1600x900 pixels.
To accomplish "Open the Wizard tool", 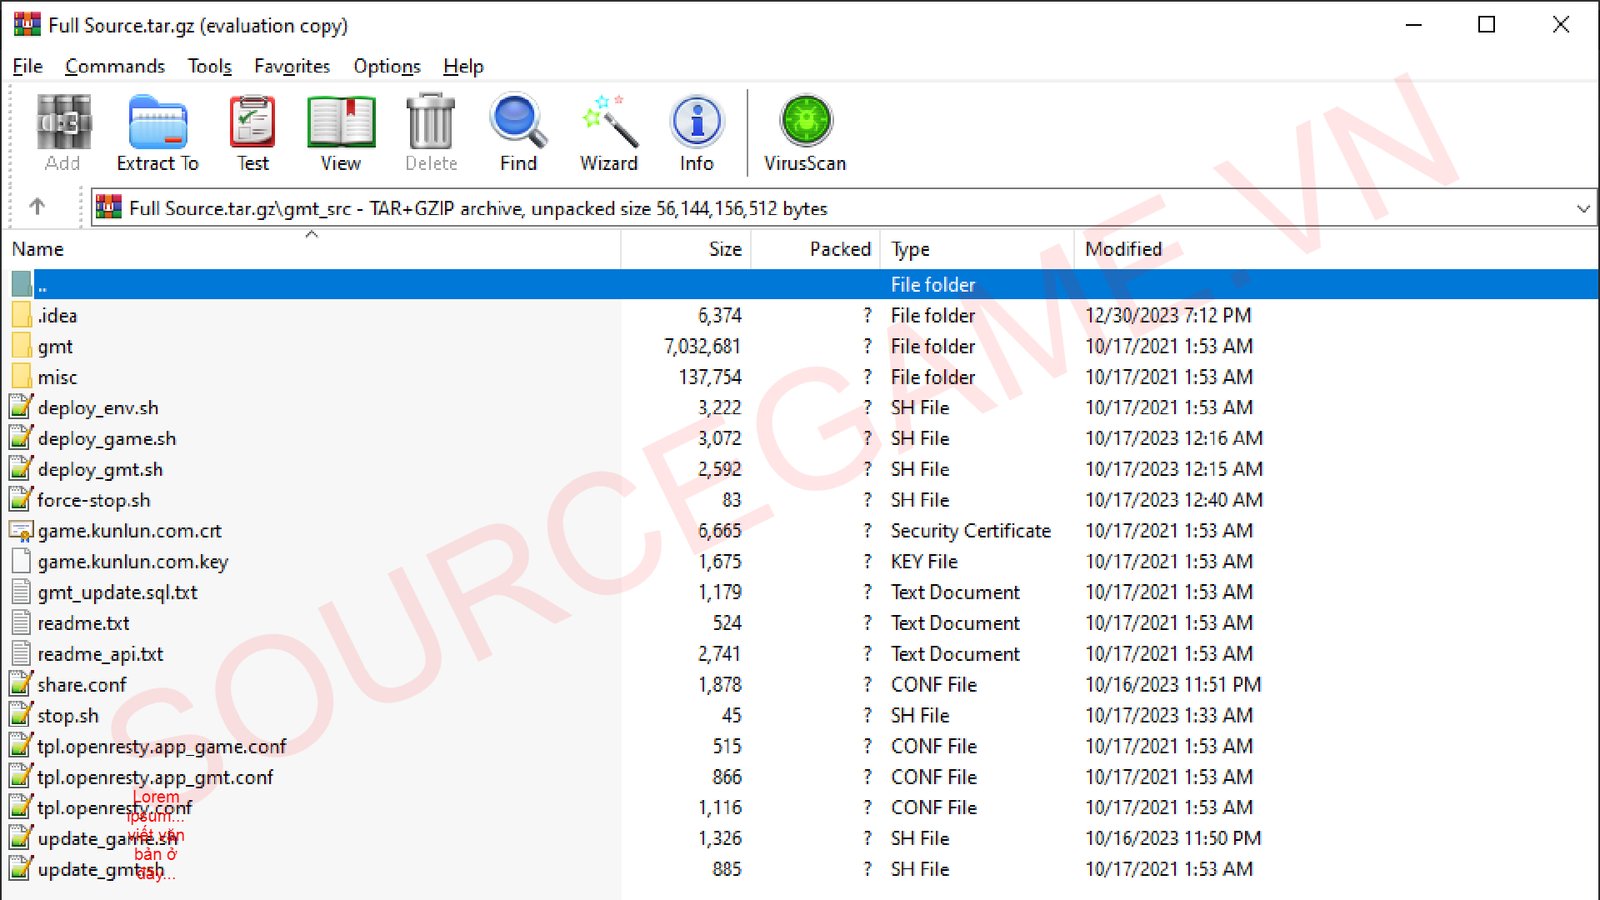I will coord(608,133).
